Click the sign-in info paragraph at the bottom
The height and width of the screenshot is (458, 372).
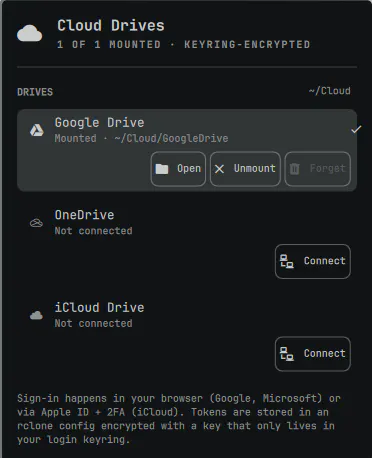tap(179, 419)
